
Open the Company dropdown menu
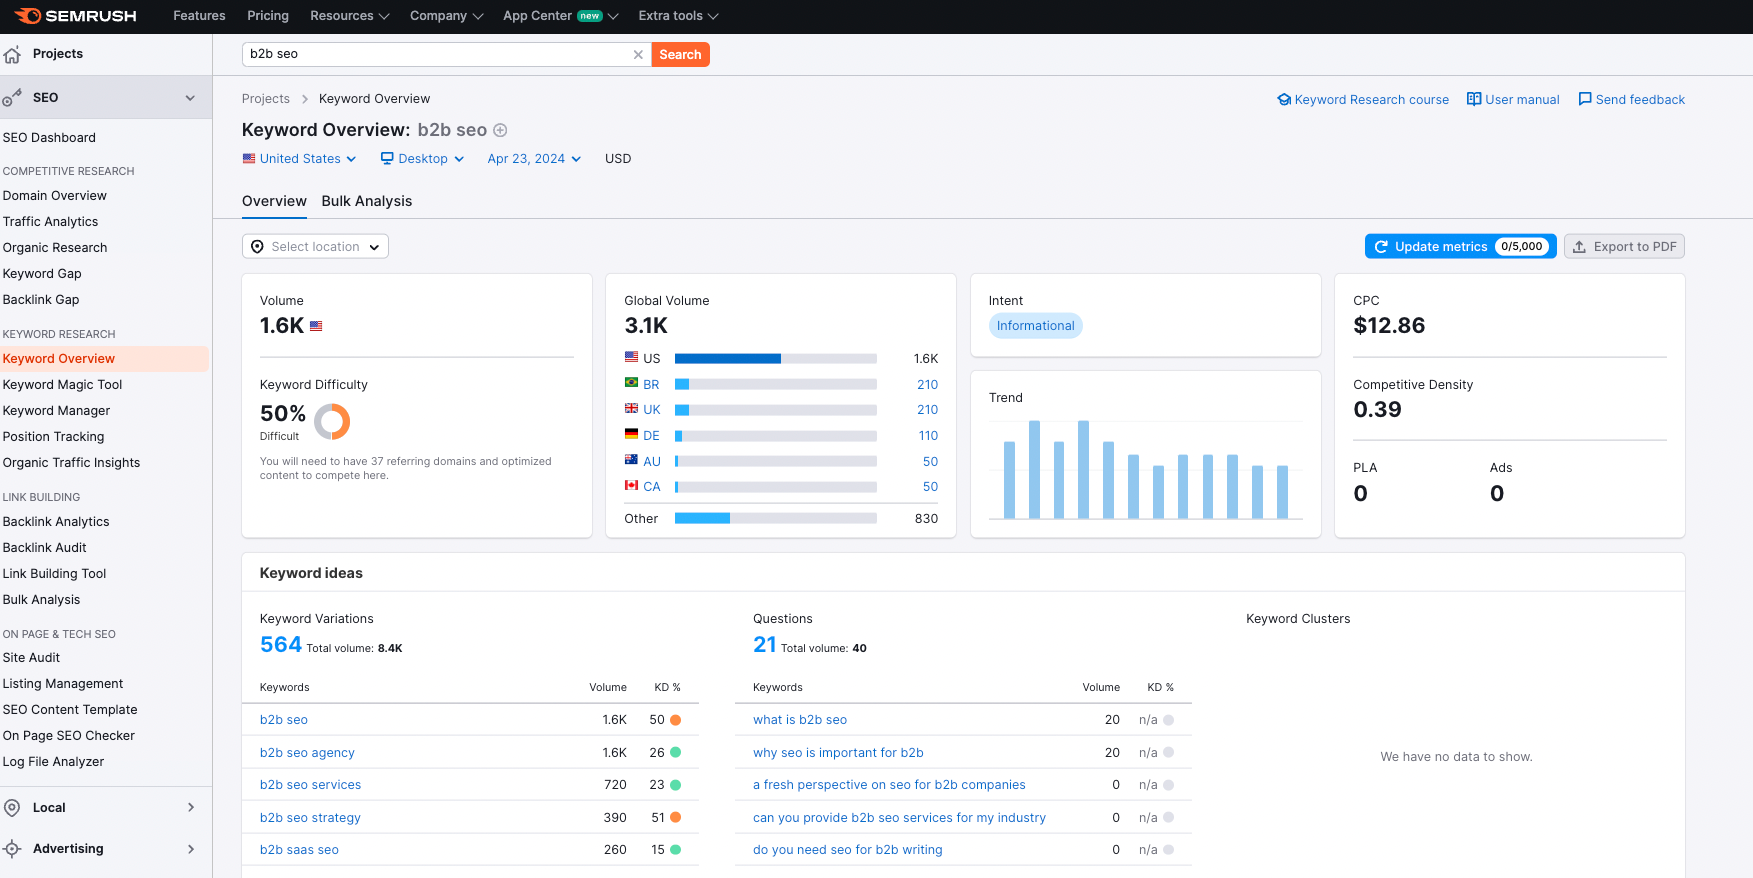pyautogui.click(x=447, y=16)
